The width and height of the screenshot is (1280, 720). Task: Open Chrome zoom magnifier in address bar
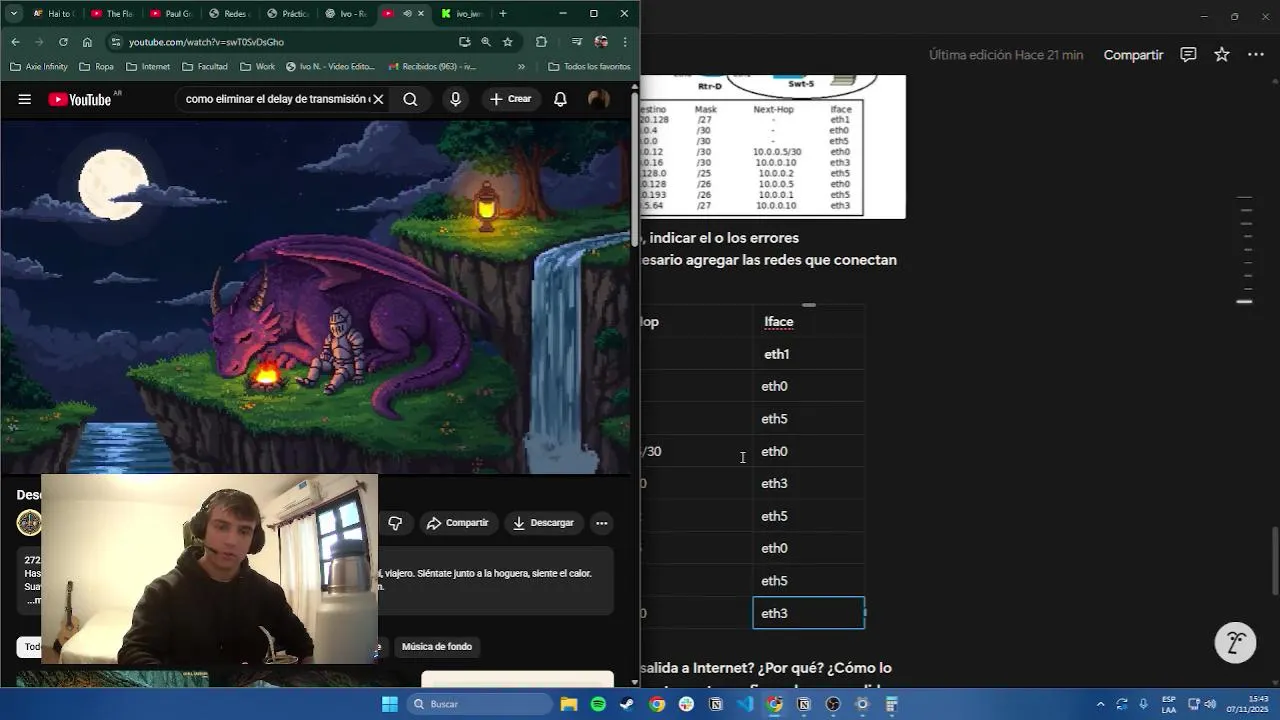(486, 42)
